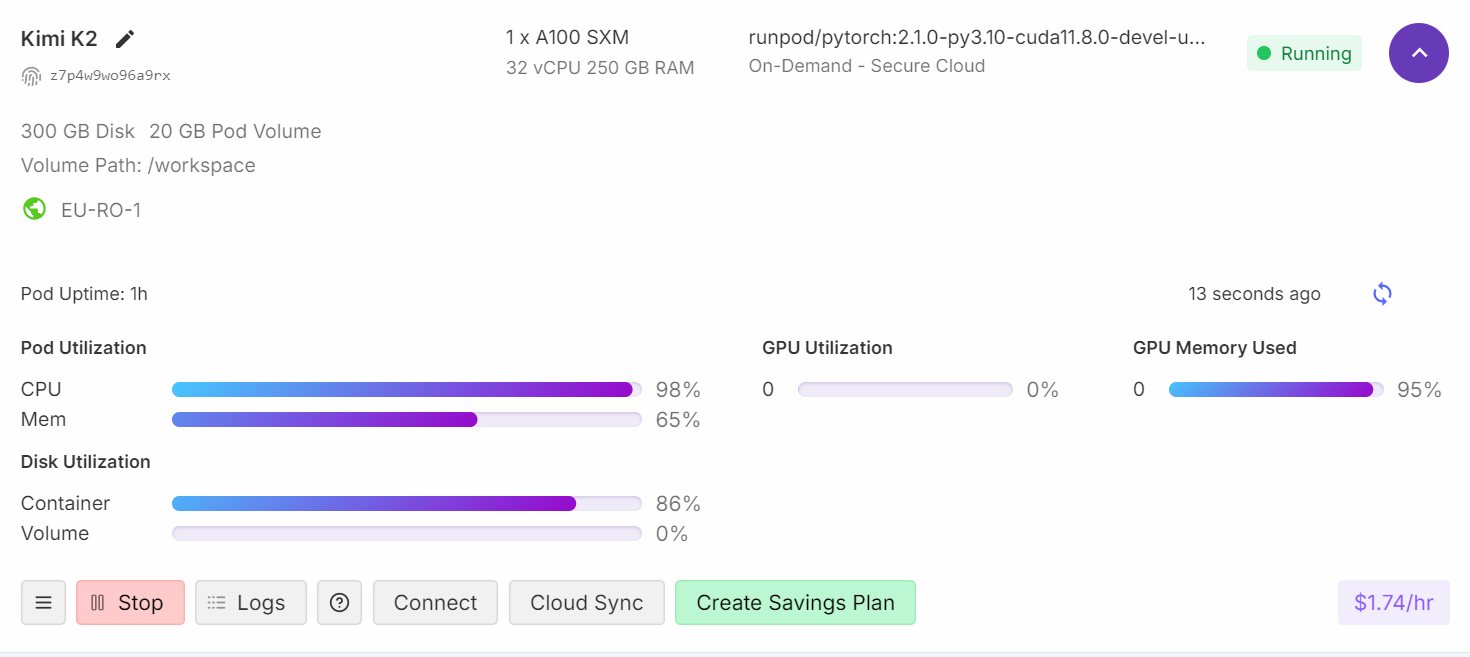1470x657 pixels.
Task: Refresh pod stats with circular arrows icon
Action: (1382, 294)
